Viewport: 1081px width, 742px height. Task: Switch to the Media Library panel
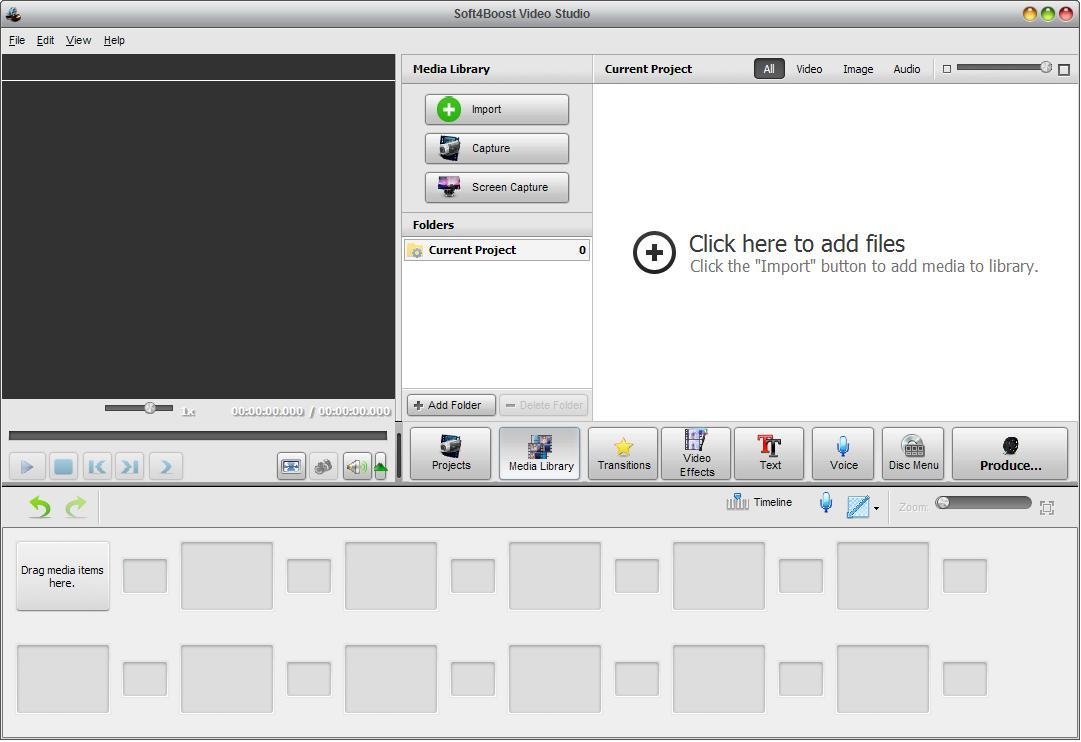(540, 453)
